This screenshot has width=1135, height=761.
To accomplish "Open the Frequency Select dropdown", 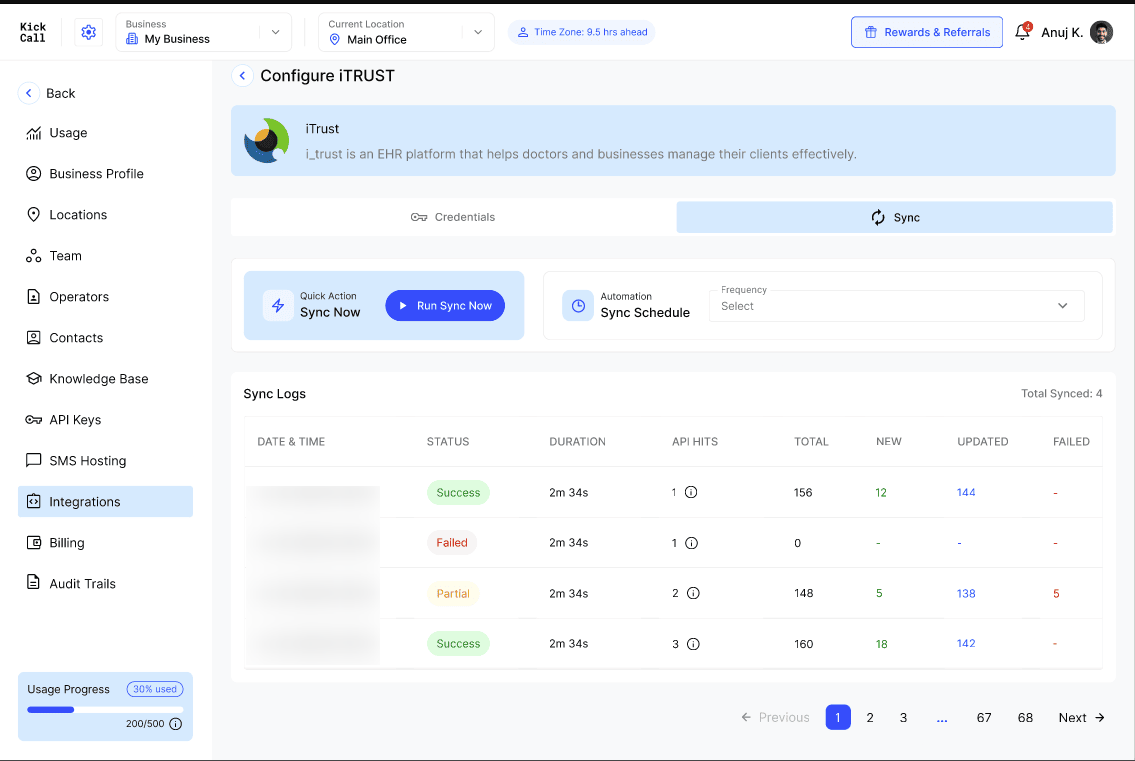I will coord(896,306).
